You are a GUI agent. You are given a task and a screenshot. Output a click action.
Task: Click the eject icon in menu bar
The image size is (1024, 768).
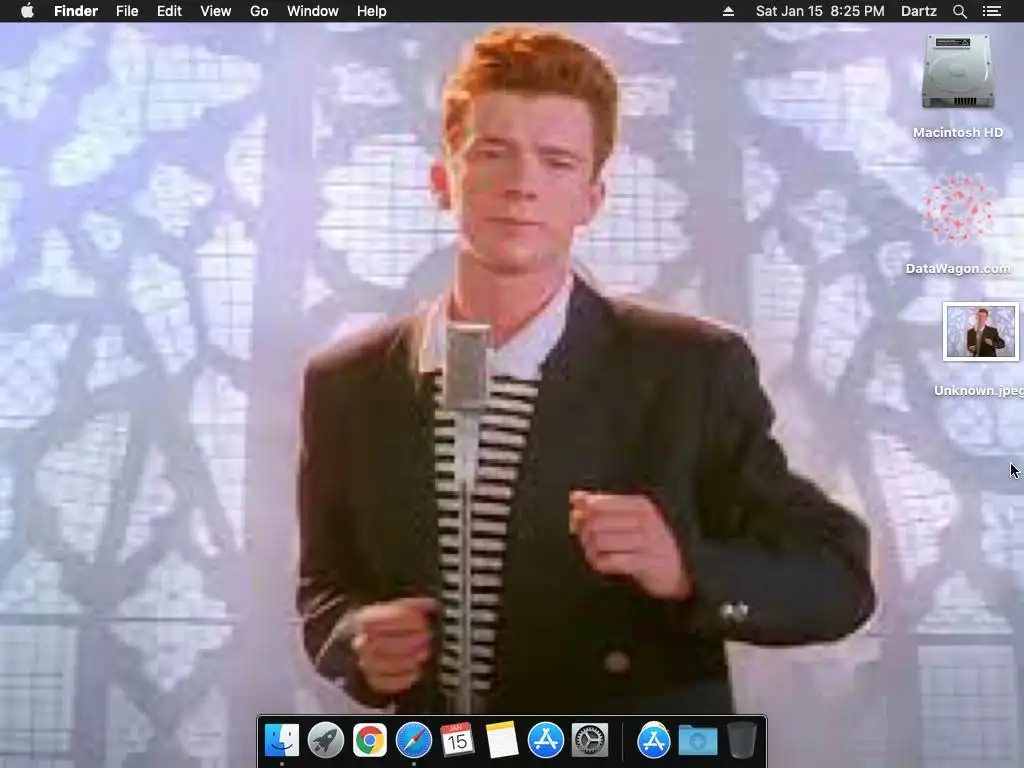728,11
